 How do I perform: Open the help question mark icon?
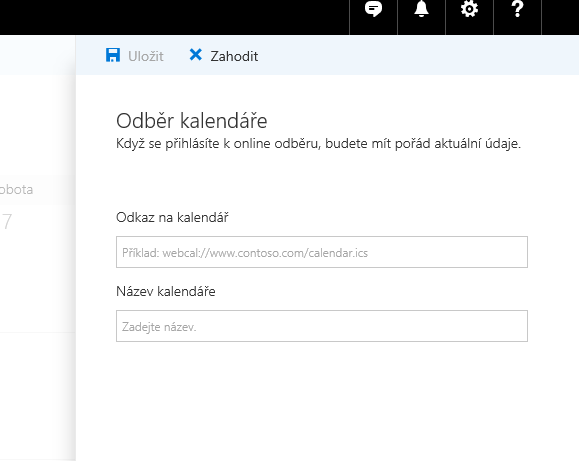[x=517, y=9]
